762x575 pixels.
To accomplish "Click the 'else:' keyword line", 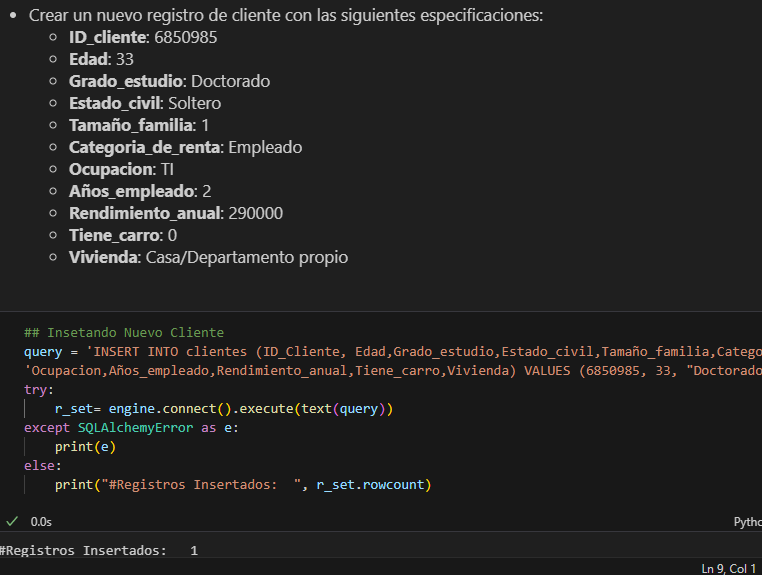I will (43, 465).
